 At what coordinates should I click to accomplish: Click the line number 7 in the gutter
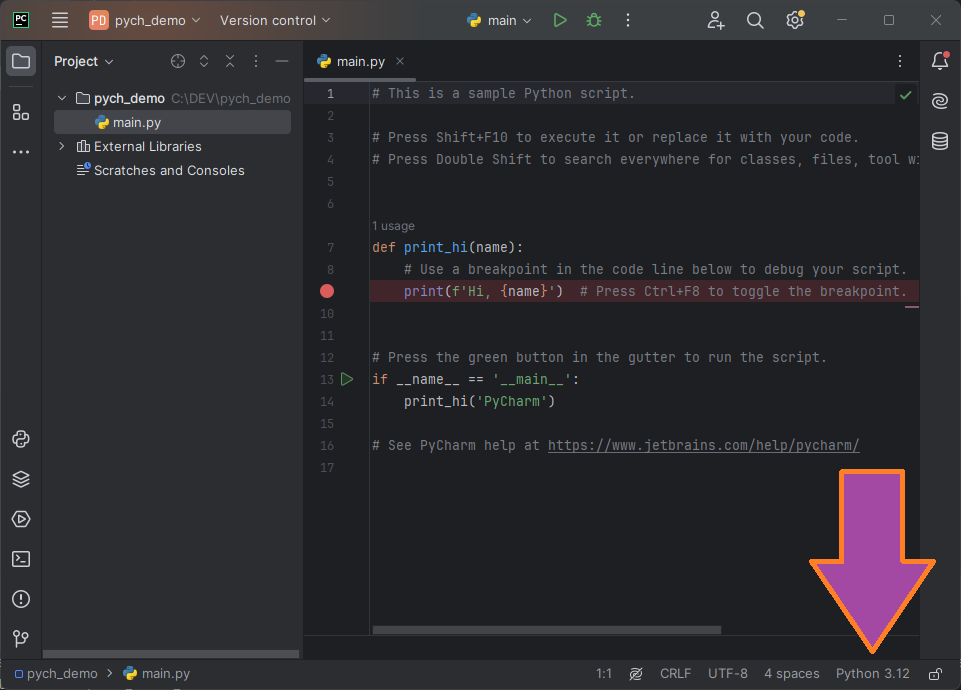pyautogui.click(x=330, y=248)
